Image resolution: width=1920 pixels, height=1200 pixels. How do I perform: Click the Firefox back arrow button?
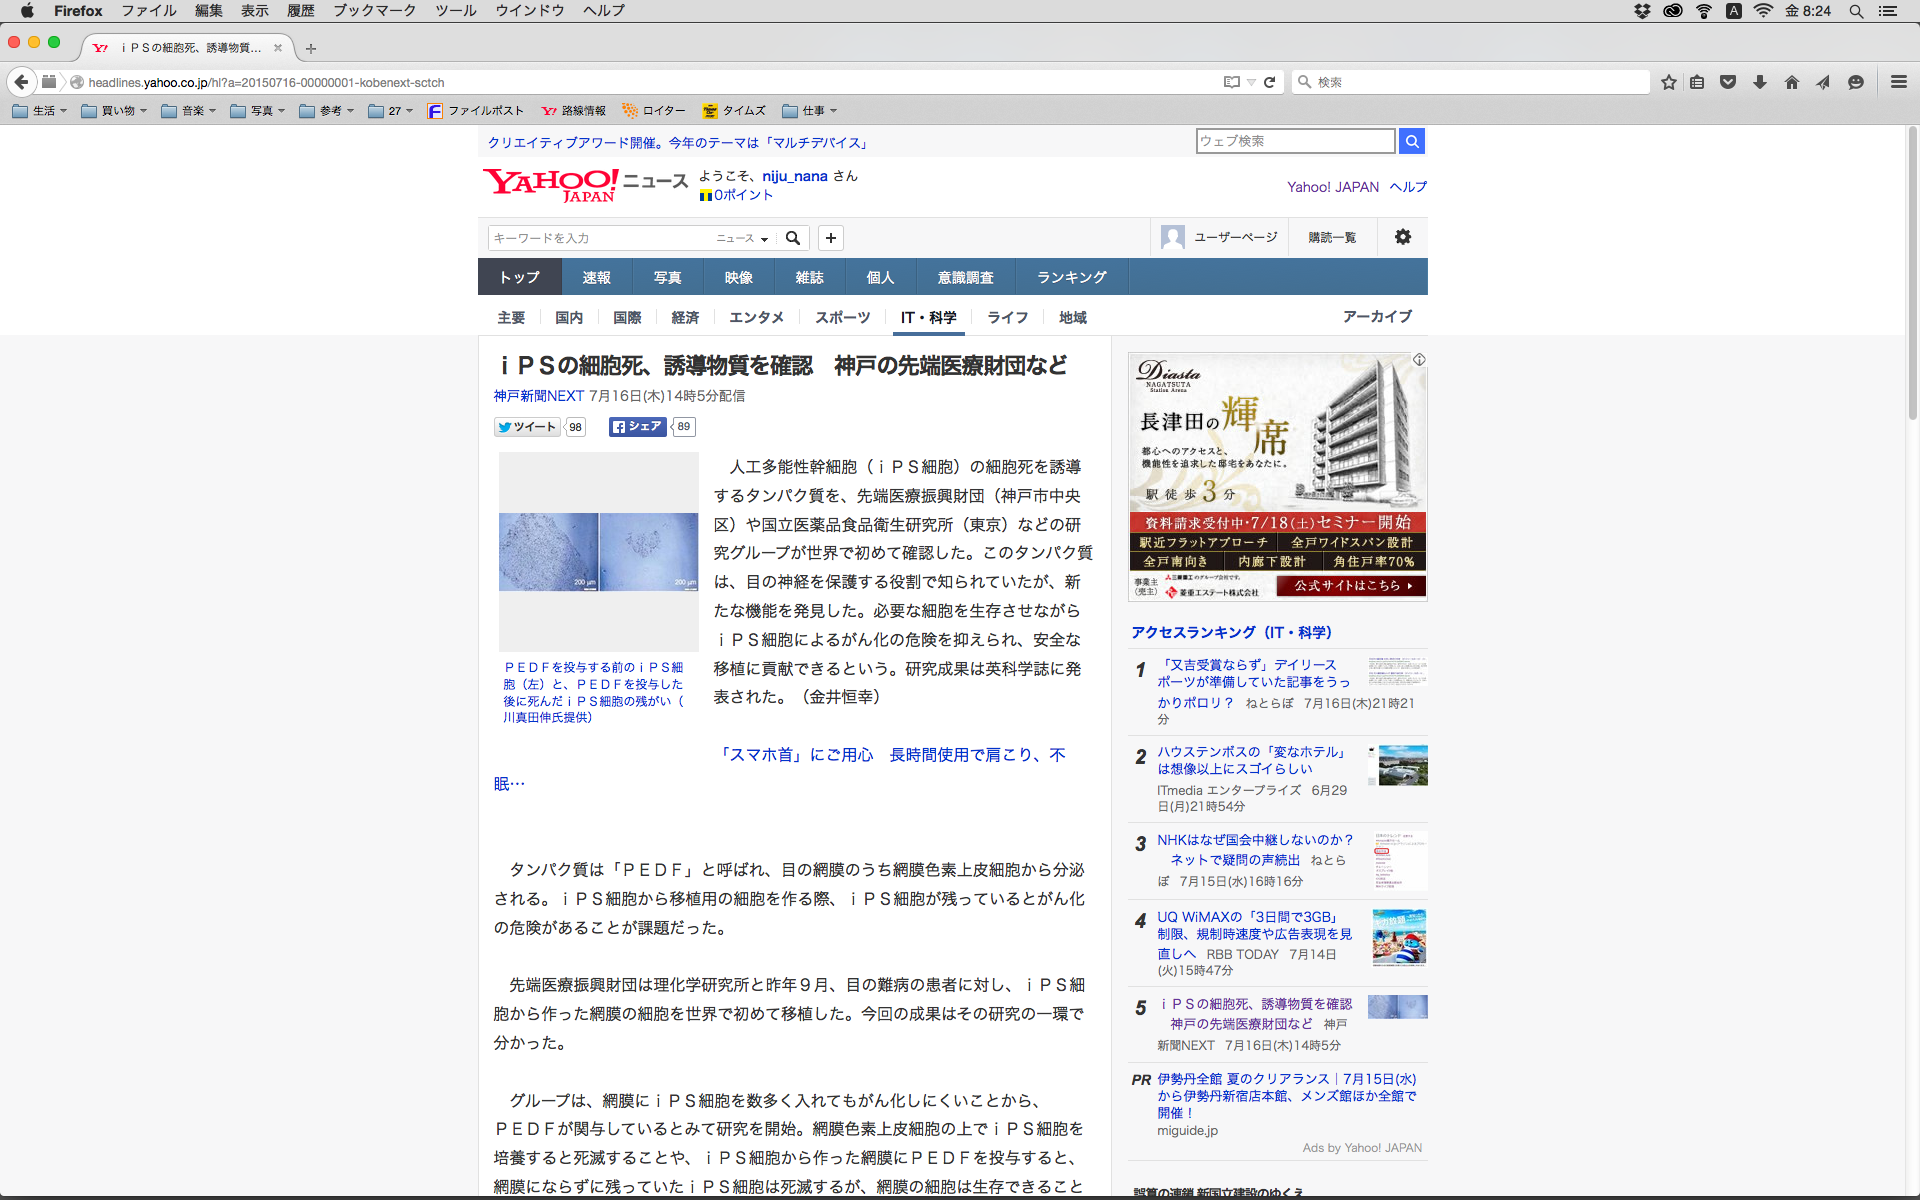point(21,82)
